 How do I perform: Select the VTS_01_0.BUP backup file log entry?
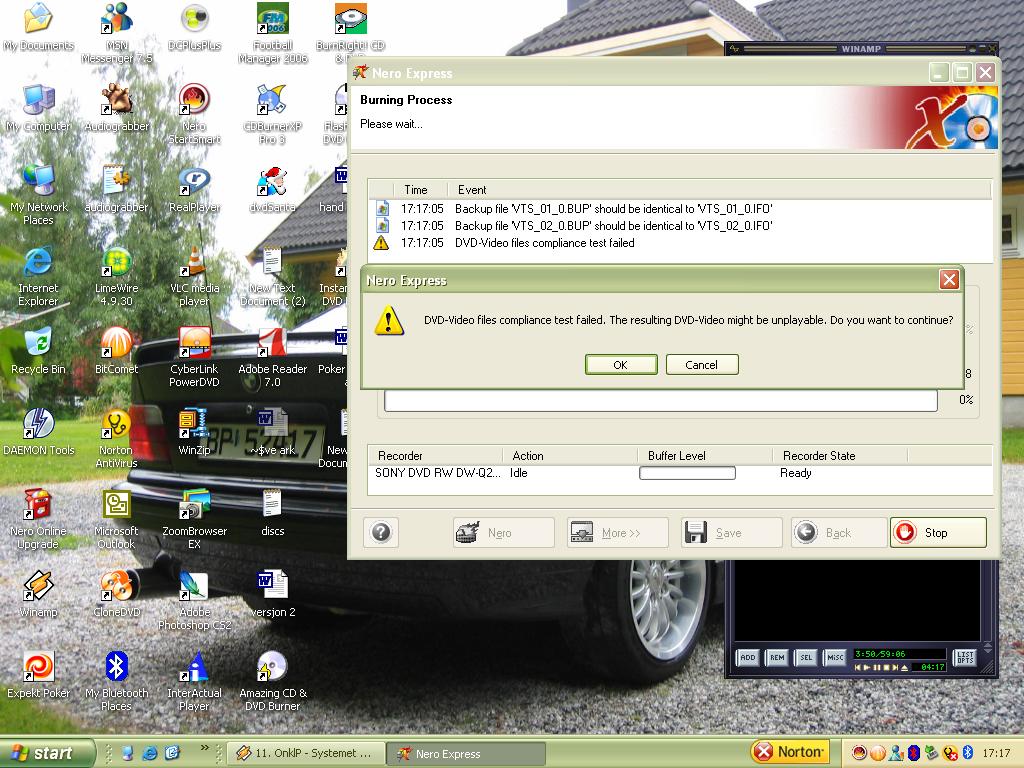[679, 208]
